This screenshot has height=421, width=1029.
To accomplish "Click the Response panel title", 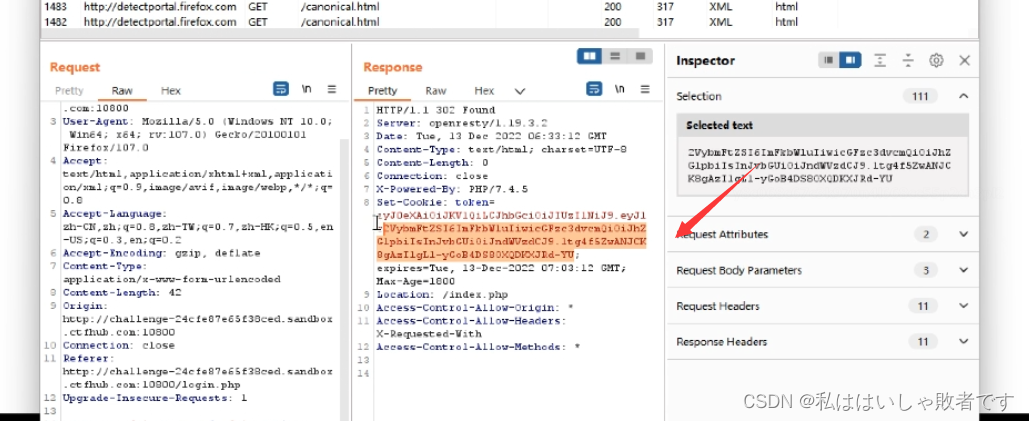I will [x=393, y=67].
